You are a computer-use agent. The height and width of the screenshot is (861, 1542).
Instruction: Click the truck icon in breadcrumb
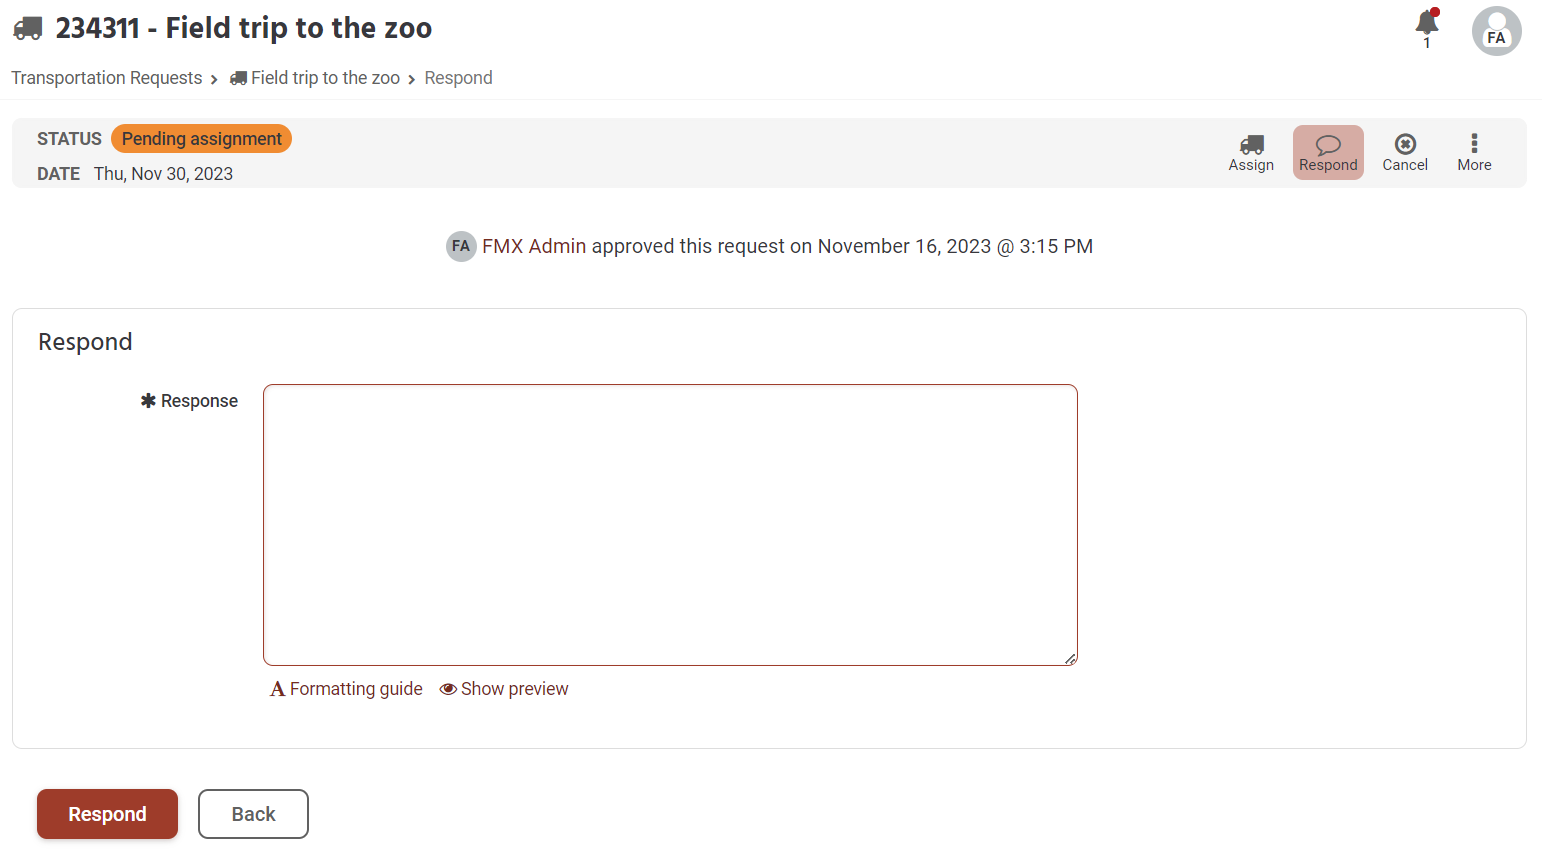point(238,78)
